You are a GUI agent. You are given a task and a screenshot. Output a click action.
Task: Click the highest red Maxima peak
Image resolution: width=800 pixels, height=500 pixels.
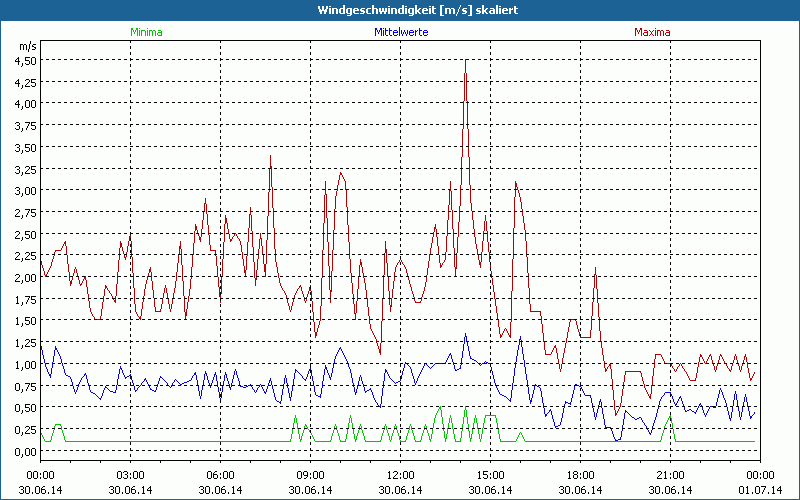point(465,62)
